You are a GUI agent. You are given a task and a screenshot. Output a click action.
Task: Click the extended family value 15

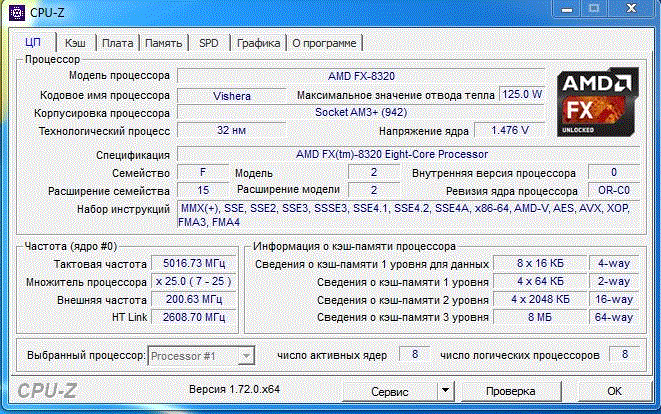[x=203, y=190]
